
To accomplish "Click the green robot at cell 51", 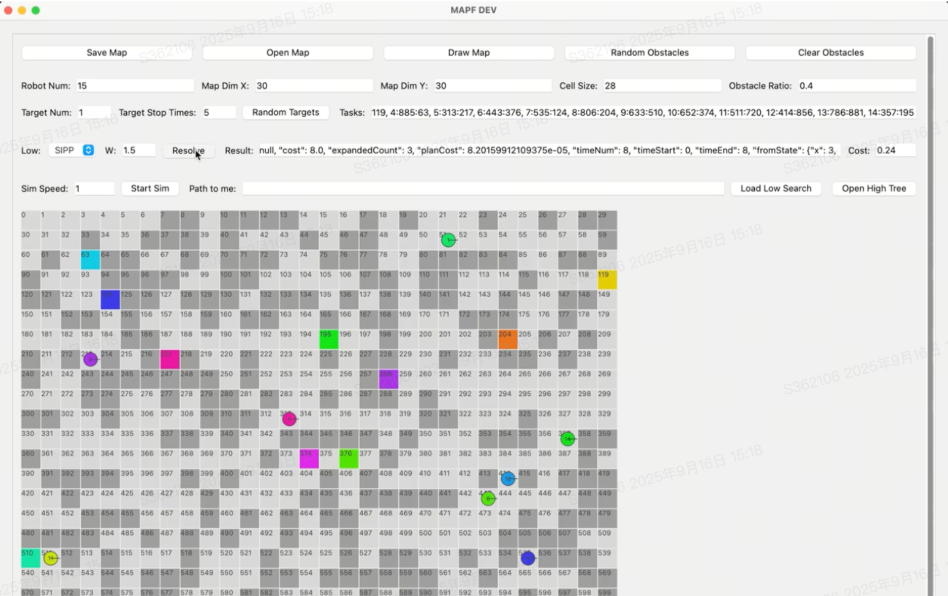I will point(448,240).
